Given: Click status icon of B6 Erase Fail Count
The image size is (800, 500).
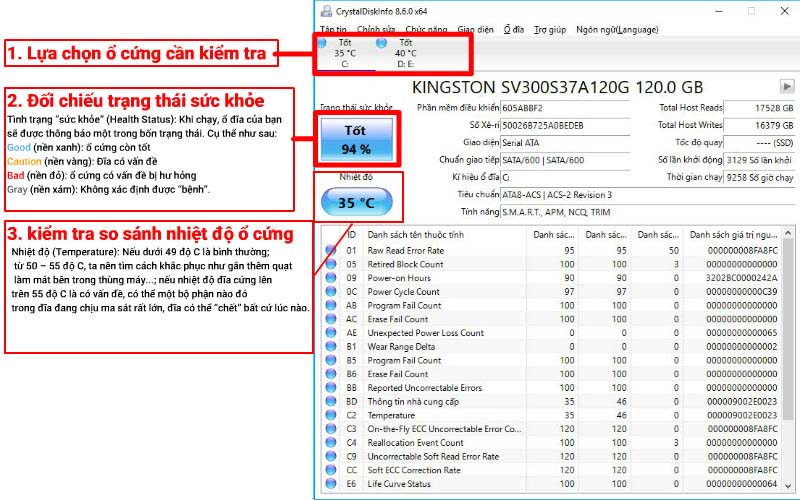Looking at the screenshot, I should click(x=331, y=374).
